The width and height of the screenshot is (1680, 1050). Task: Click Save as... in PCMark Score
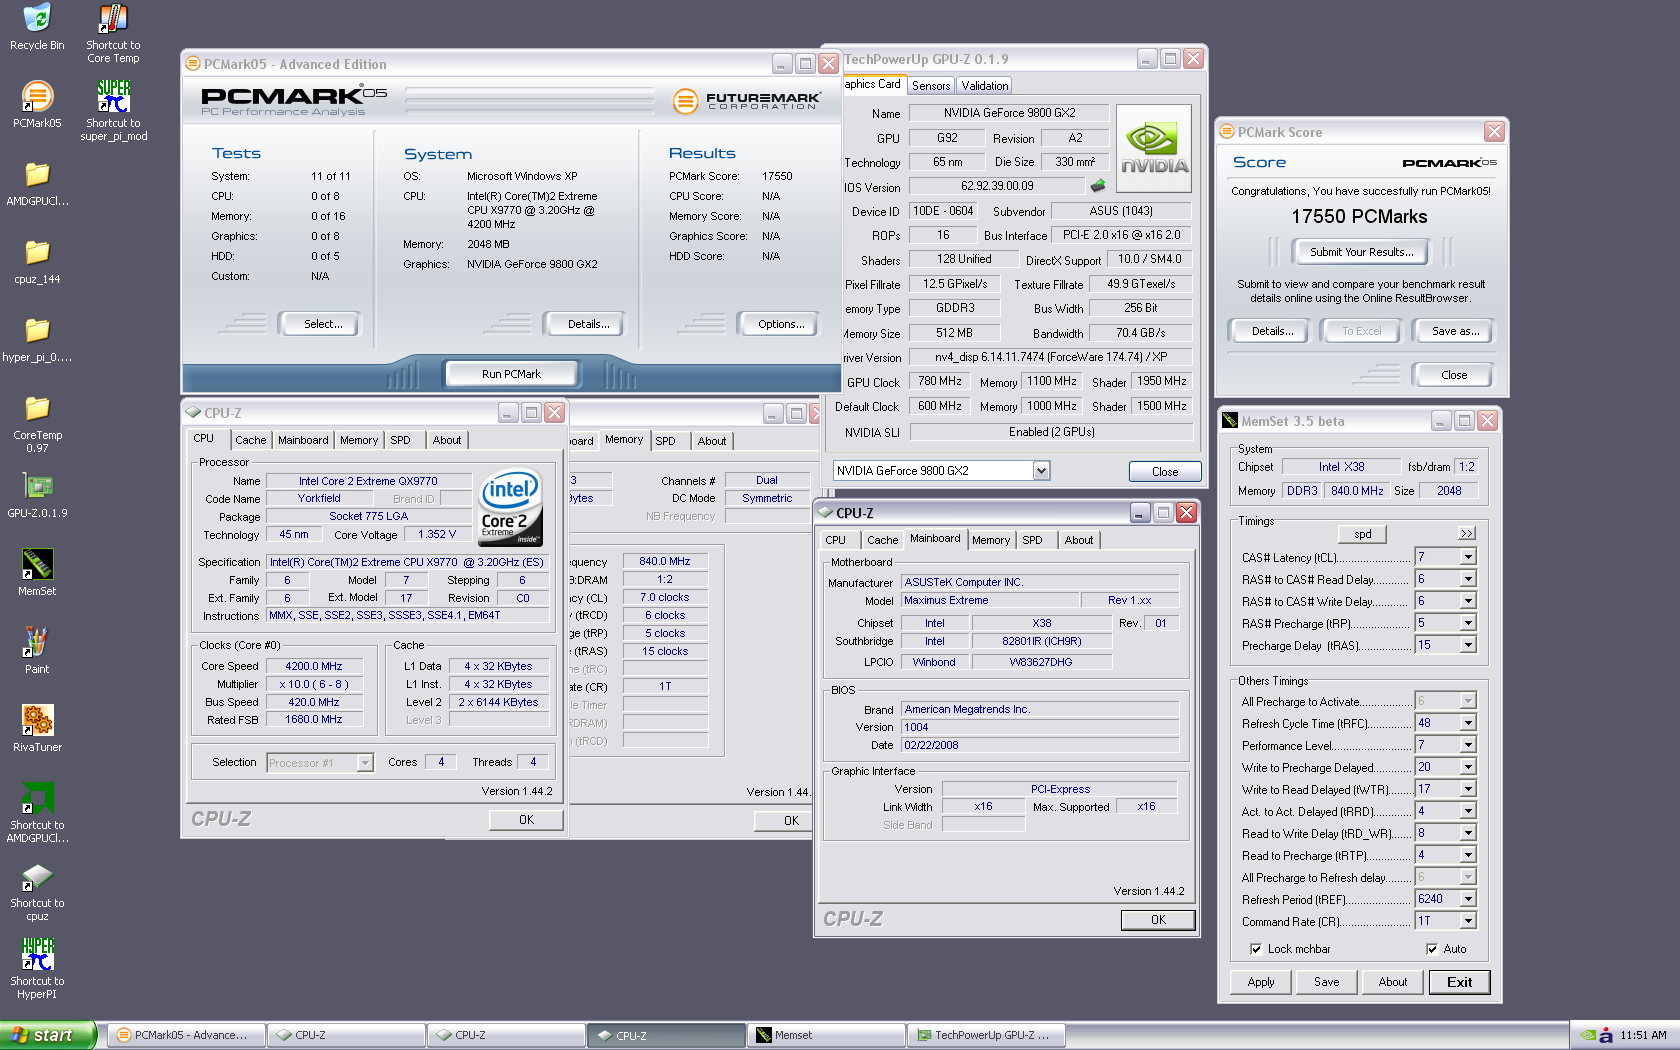click(x=1455, y=331)
